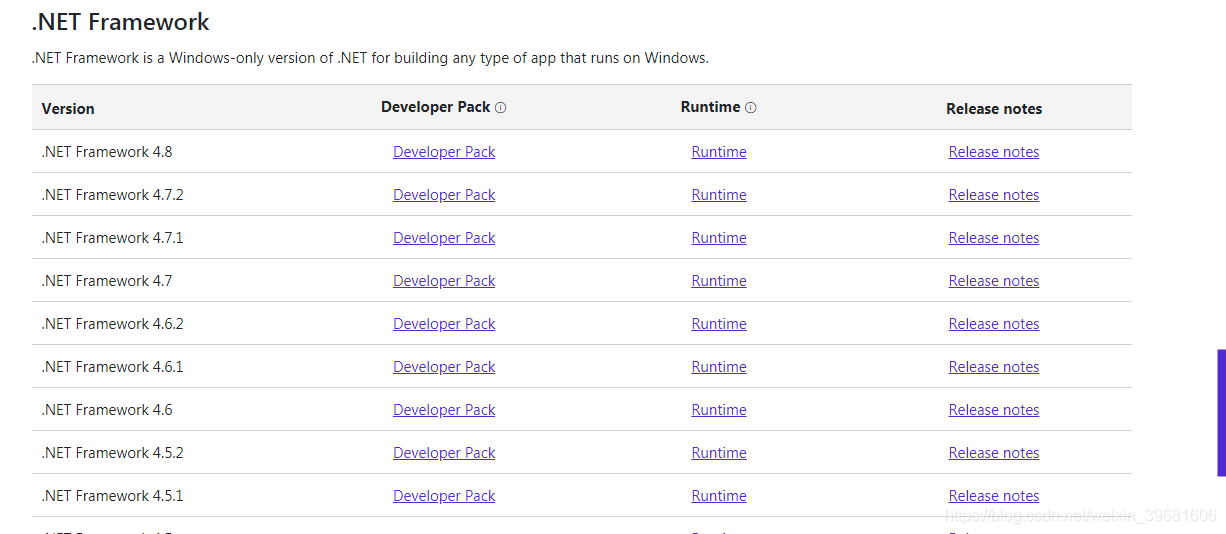This screenshot has width=1226, height=534.
Task: Select the '.NET Framework 4.7' version cell
Action: click(107, 281)
